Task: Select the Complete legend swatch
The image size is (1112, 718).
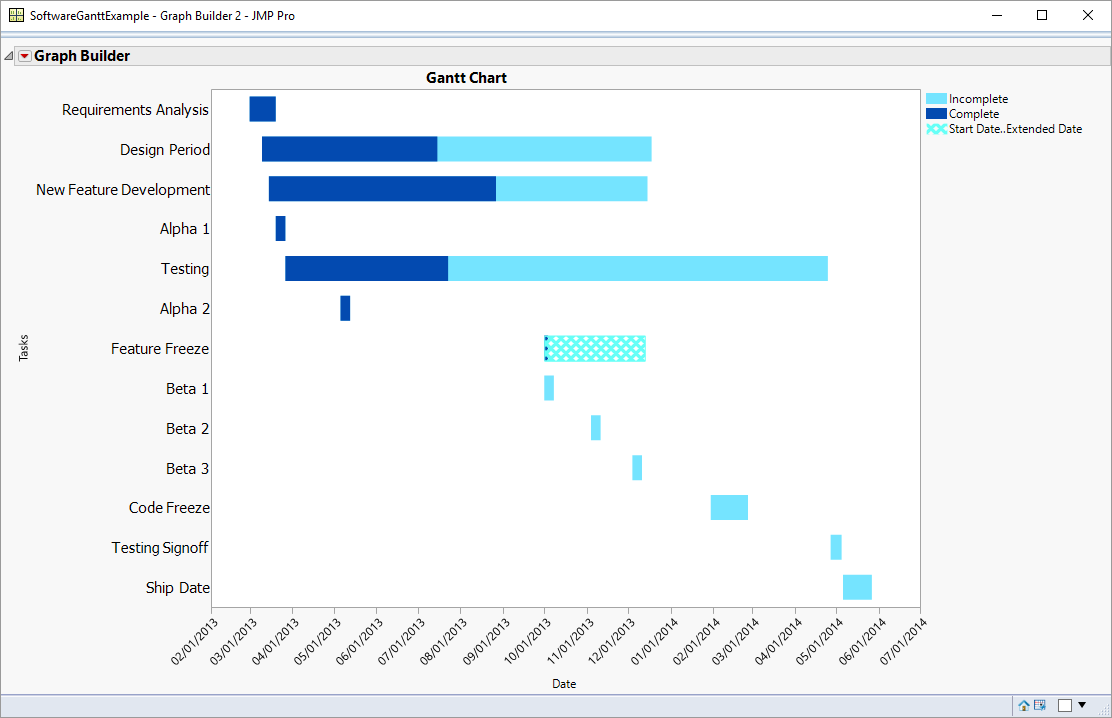Action: click(x=936, y=113)
